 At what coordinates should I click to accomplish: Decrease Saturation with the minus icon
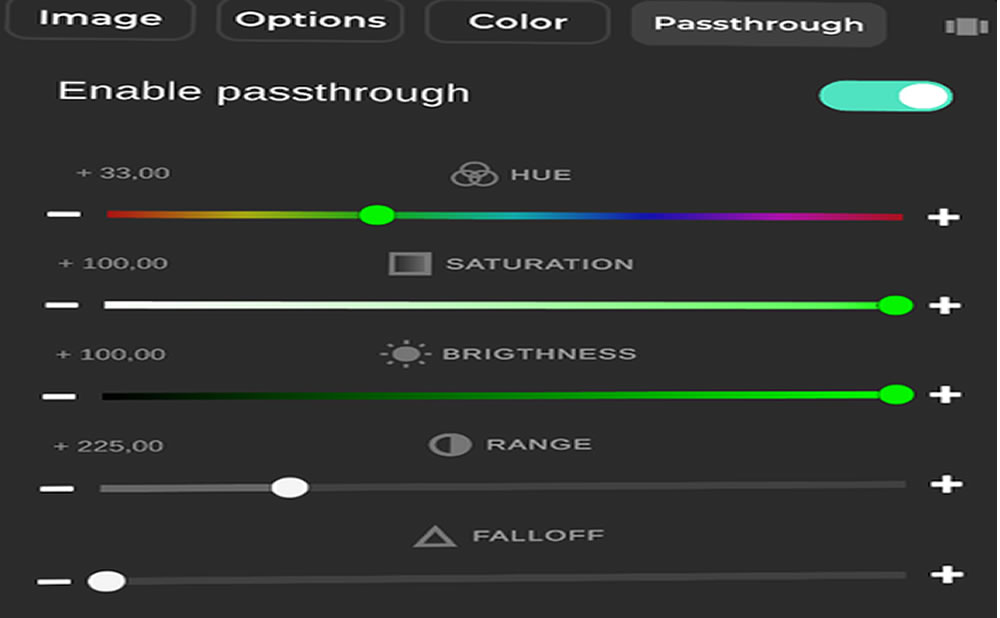click(x=62, y=304)
